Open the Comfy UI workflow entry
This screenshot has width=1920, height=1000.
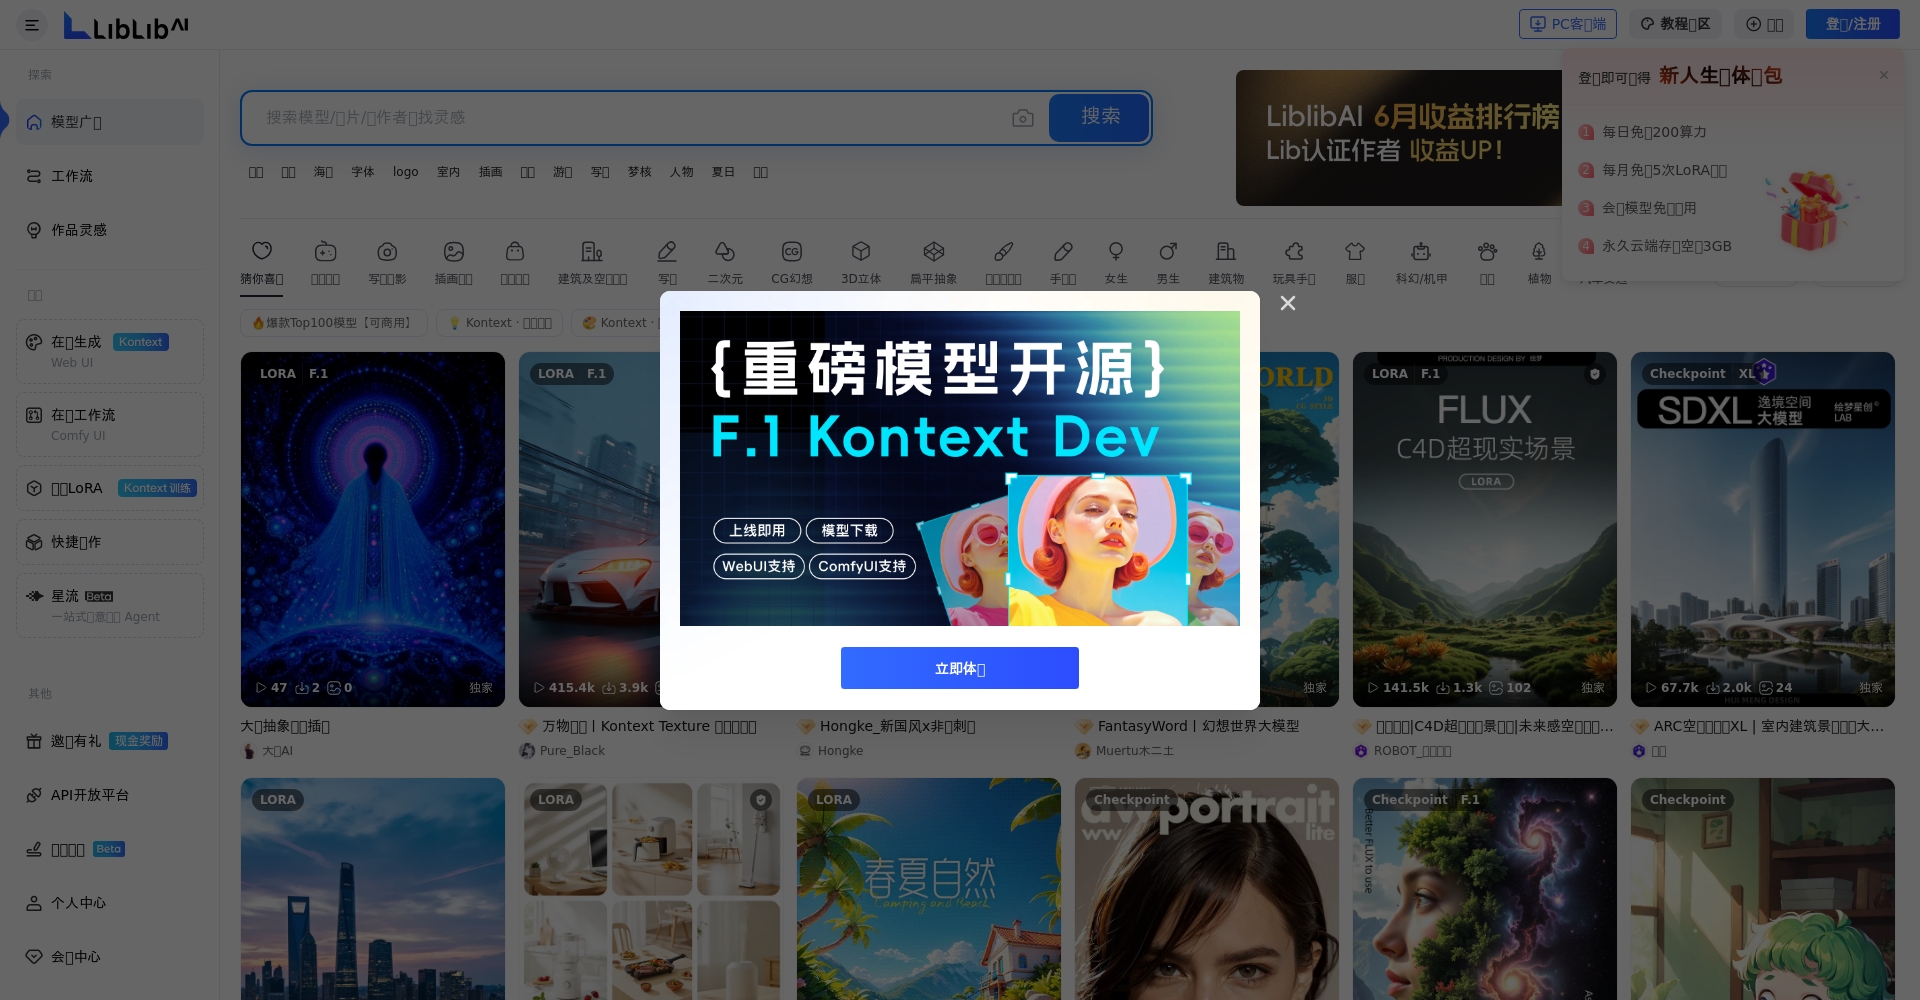110,424
